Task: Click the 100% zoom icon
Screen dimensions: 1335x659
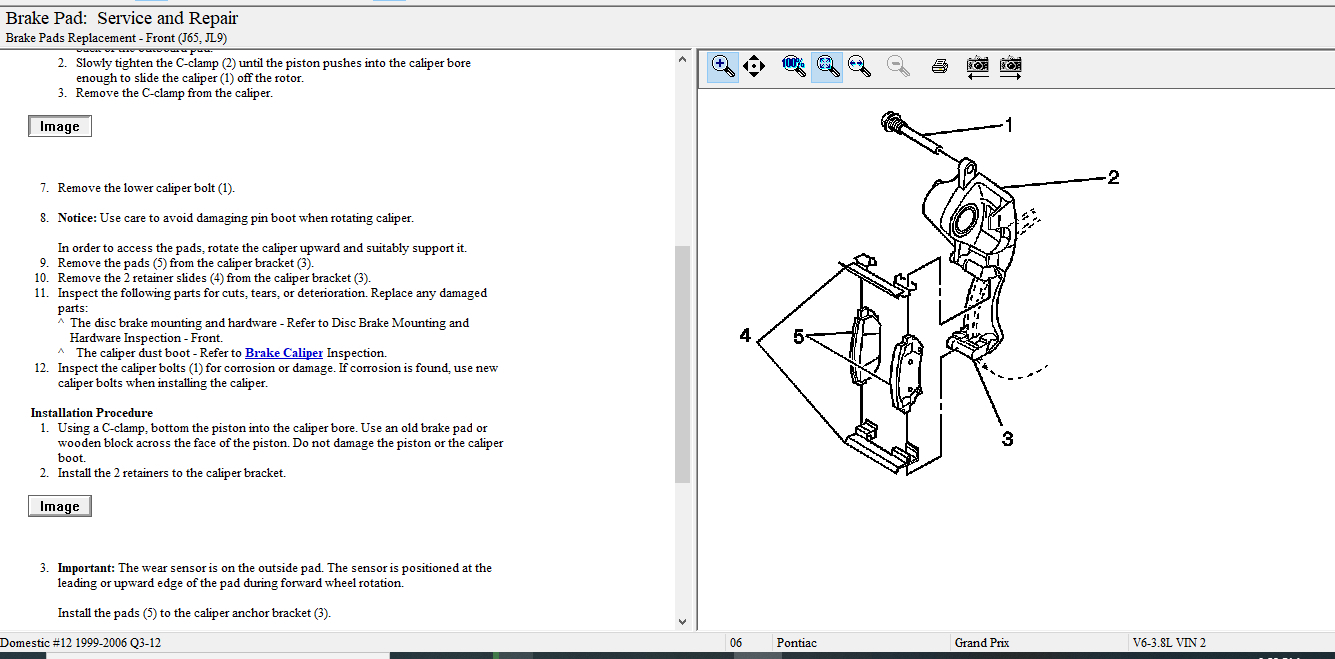Action: (794, 67)
